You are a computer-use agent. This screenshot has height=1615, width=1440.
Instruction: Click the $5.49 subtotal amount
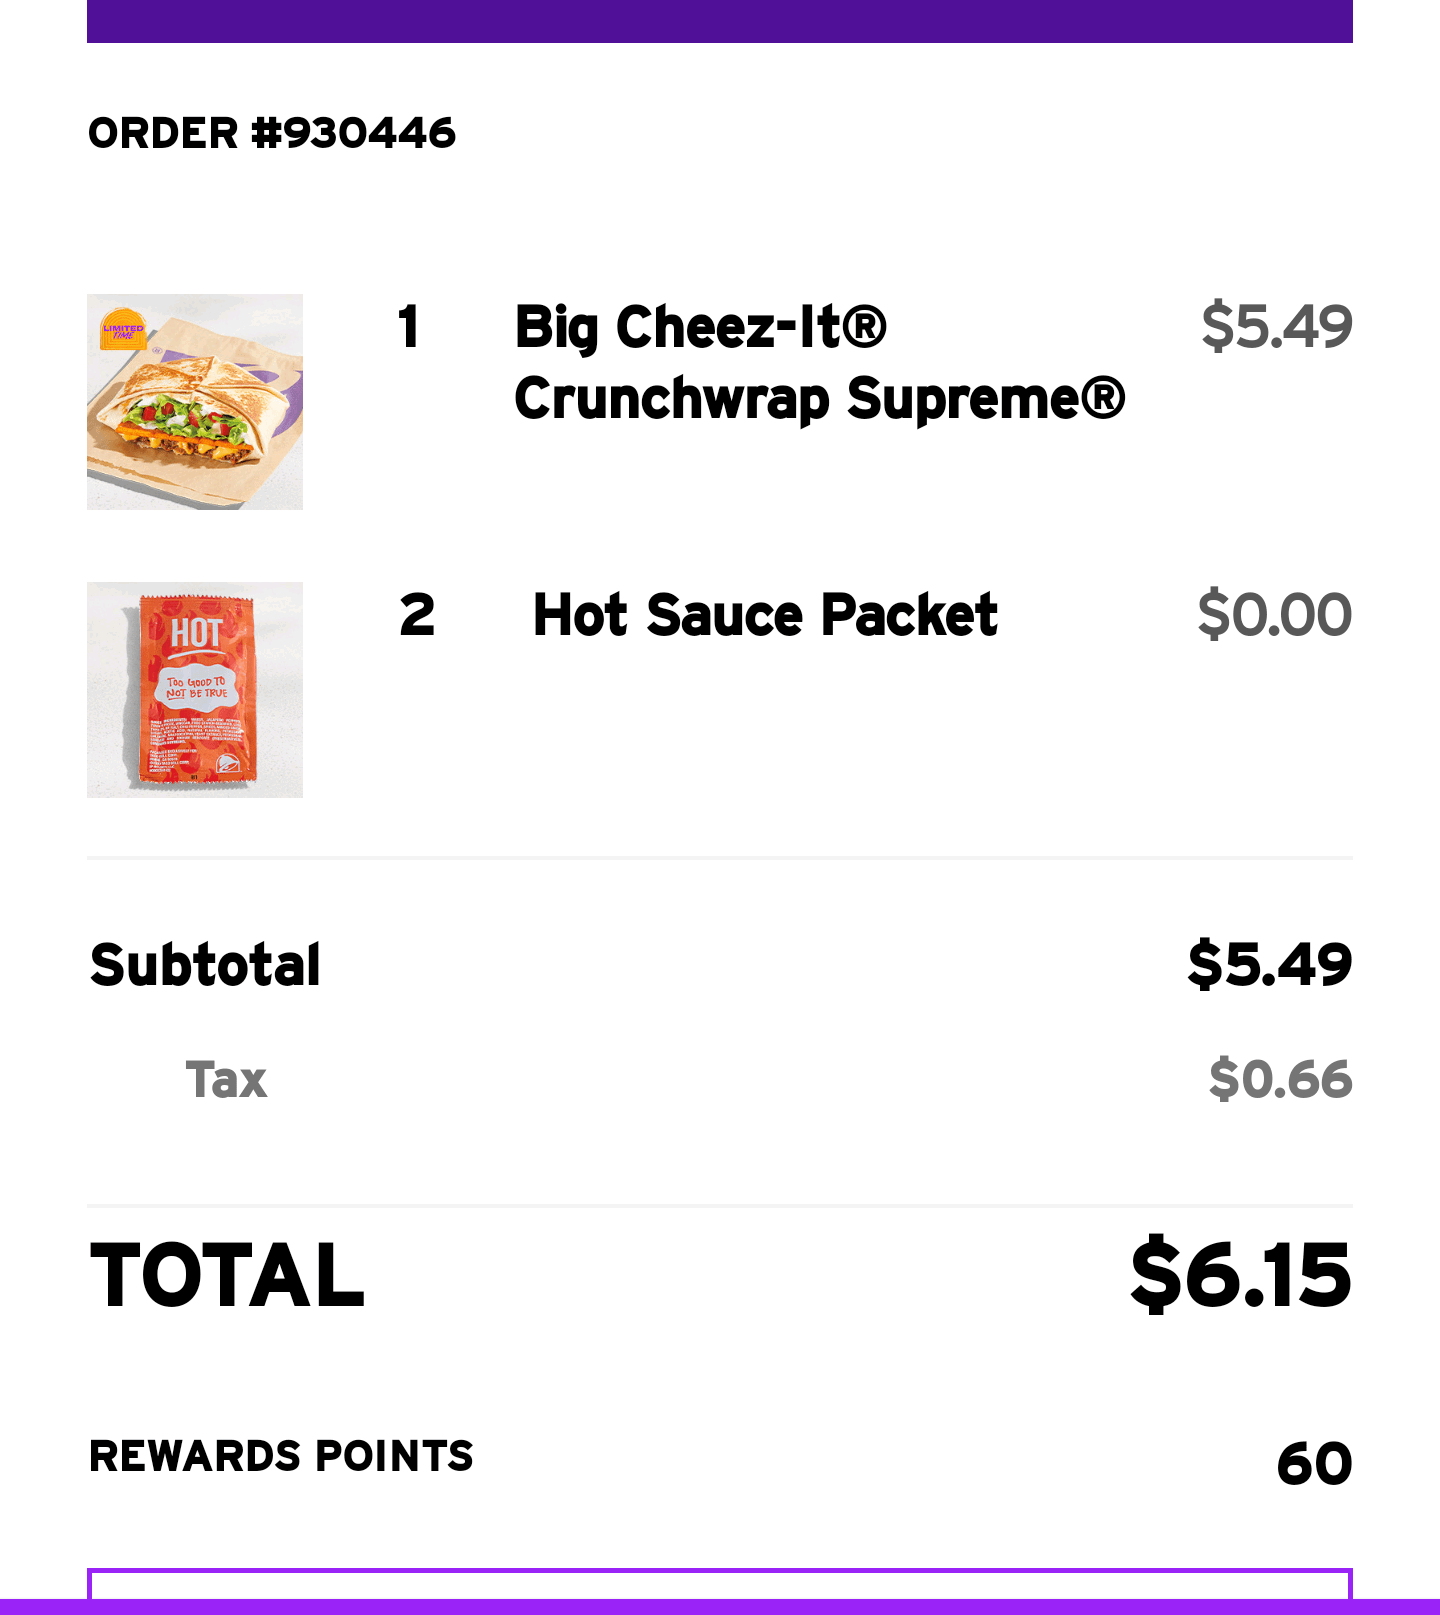pyautogui.click(x=1269, y=965)
